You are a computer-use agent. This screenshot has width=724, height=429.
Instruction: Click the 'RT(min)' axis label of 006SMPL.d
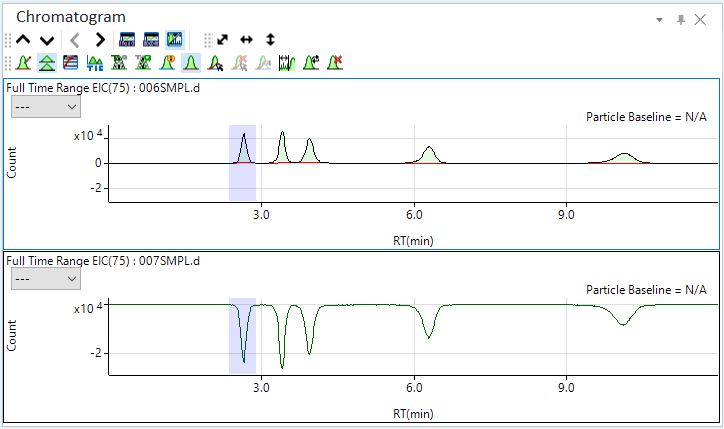413,241
